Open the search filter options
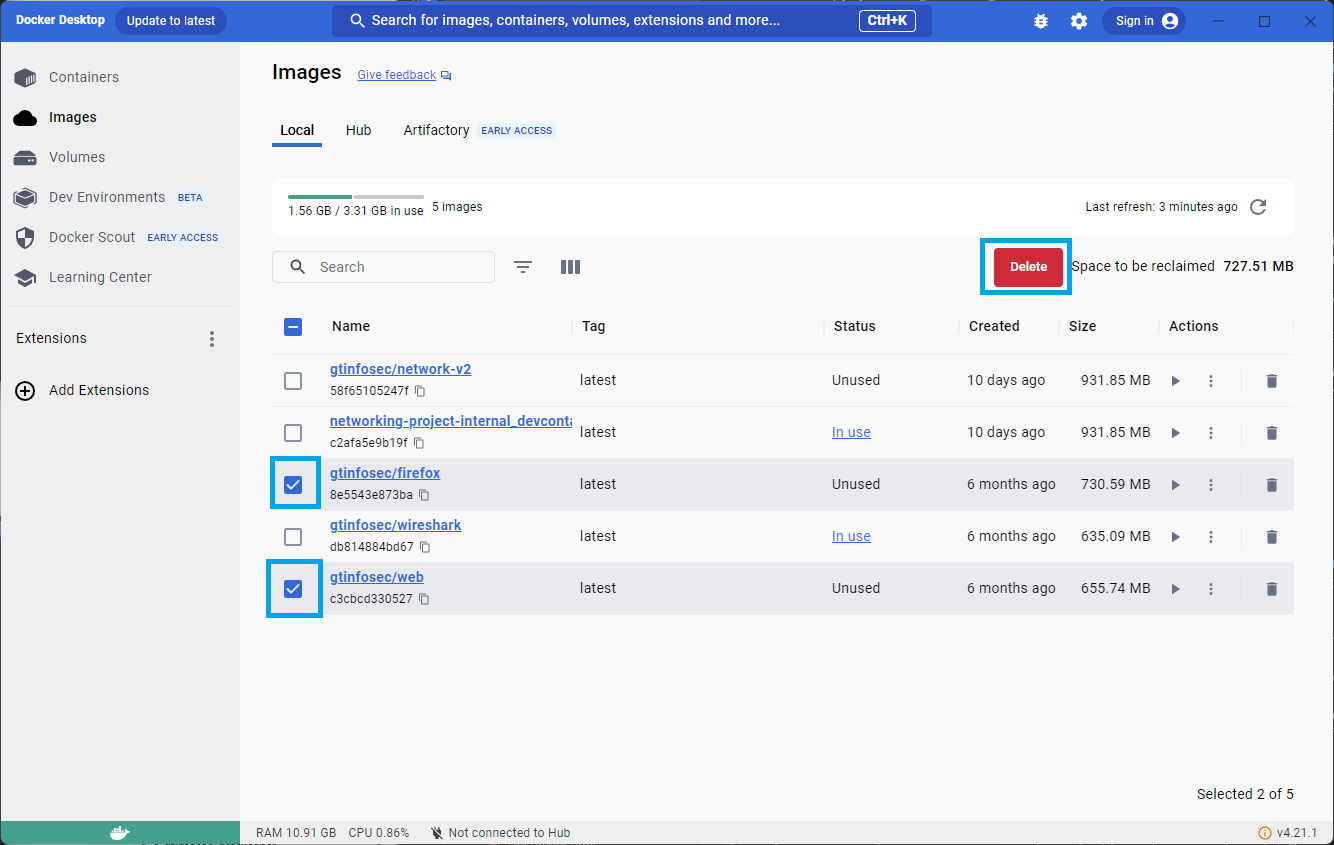 (522, 267)
